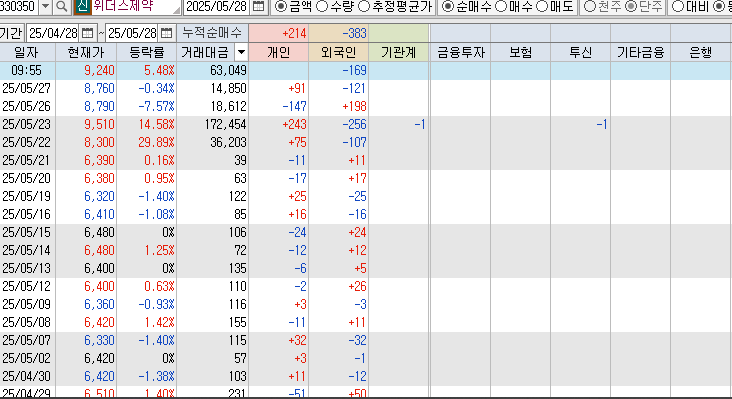This screenshot has width=732, height=399.
Task: Click the 1.25% change on 25/05/14
Action: click(159, 251)
